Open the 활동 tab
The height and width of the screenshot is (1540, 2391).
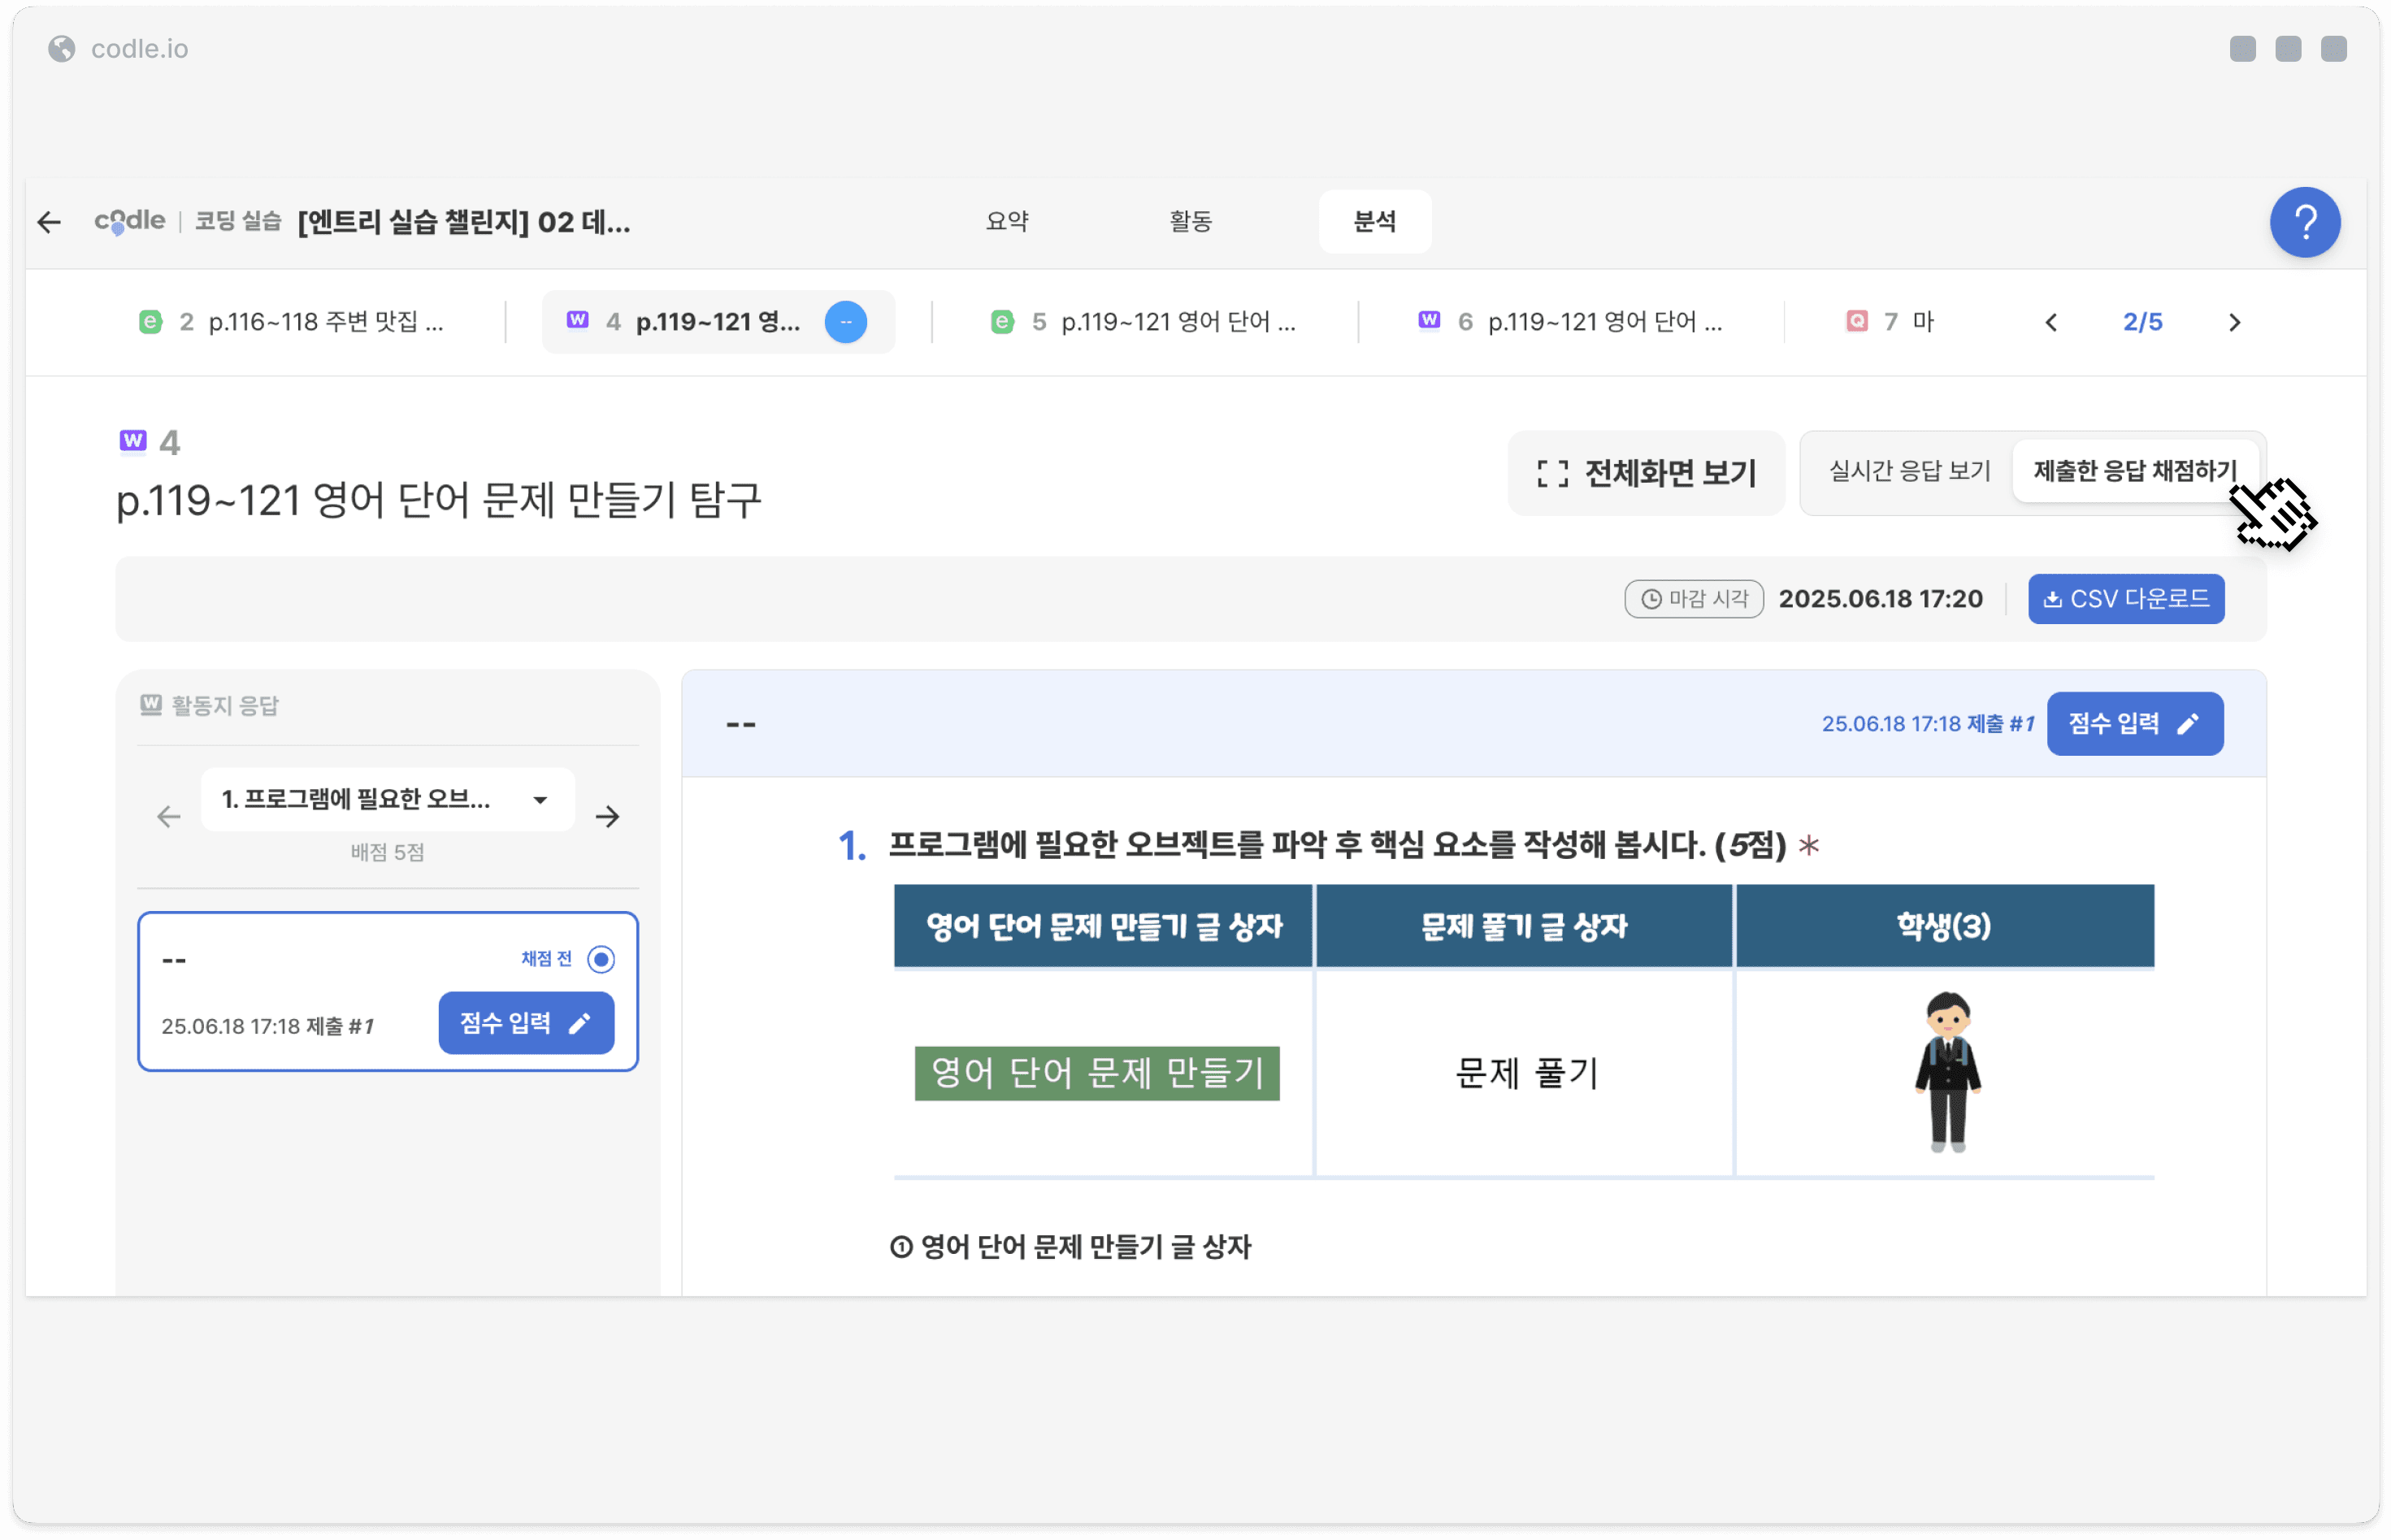point(1190,221)
